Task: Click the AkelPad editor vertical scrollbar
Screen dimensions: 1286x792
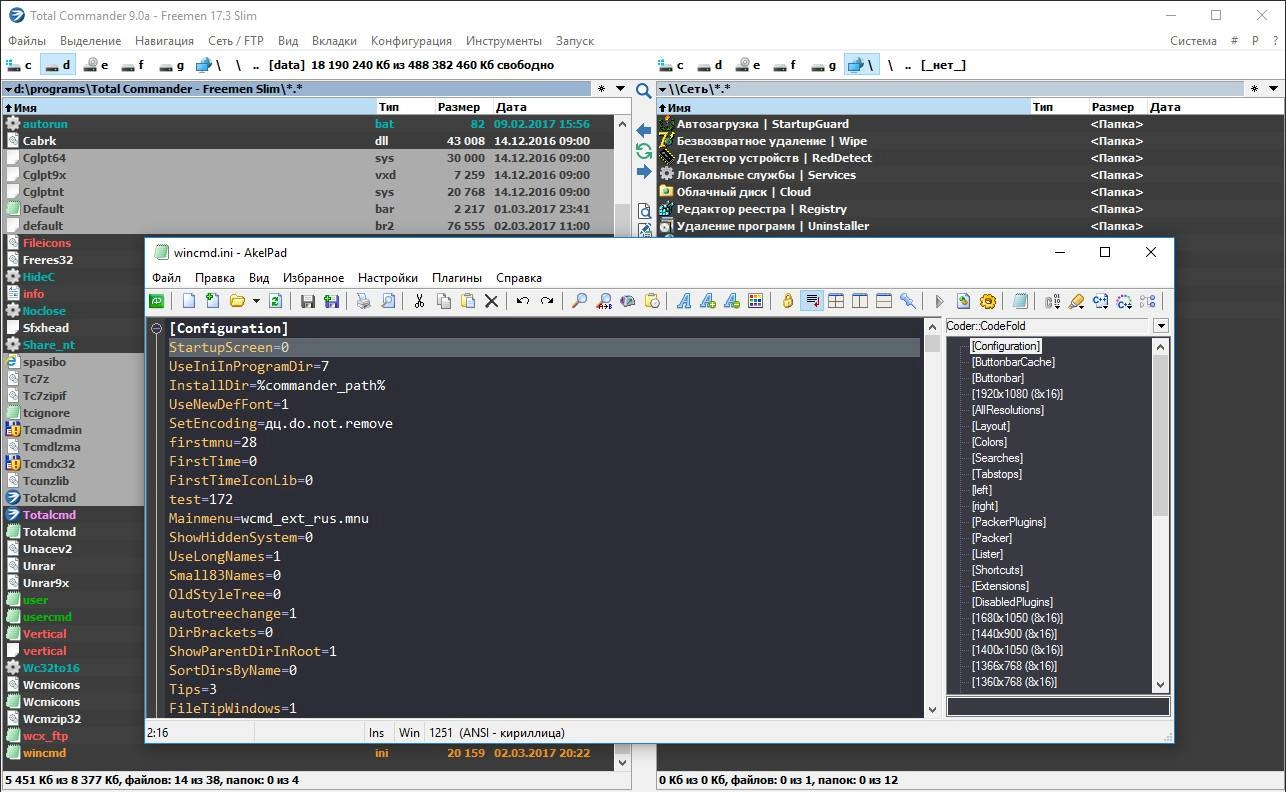Action: coord(933,516)
